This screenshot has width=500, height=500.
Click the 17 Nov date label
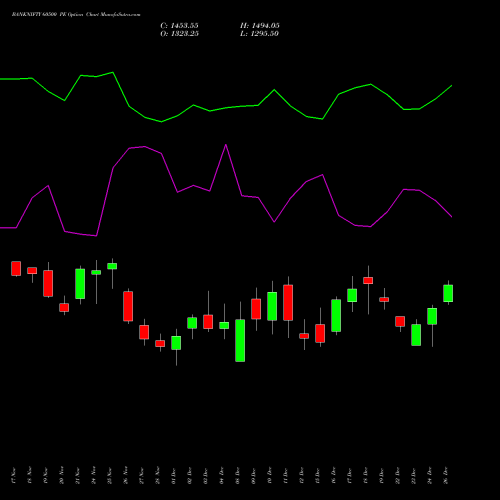pos(13,476)
